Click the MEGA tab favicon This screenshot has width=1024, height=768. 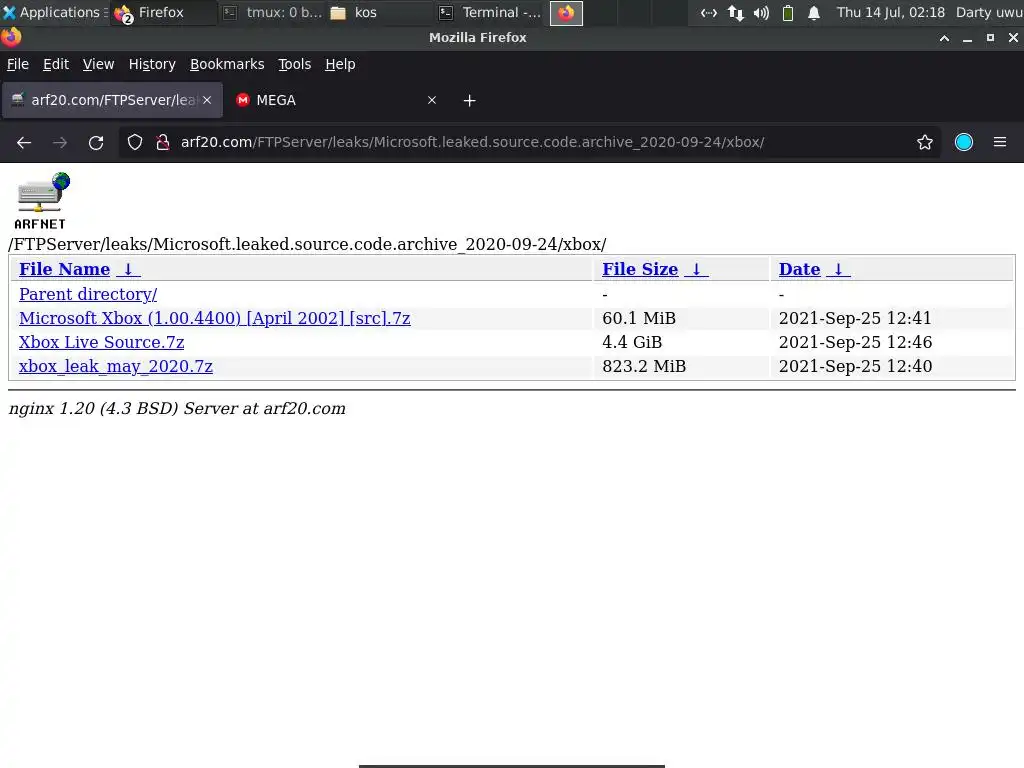pyautogui.click(x=242, y=100)
